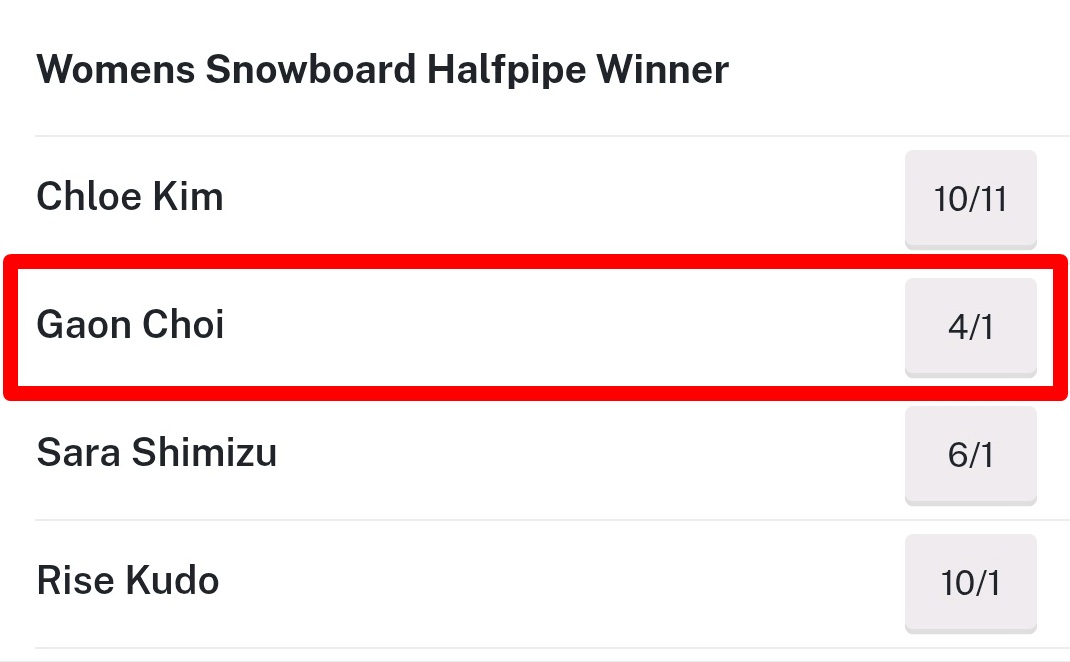Back the favourite priced at 10/11
Image resolution: width=1070 pixels, height=662 pixels.
tap(970, 198)
